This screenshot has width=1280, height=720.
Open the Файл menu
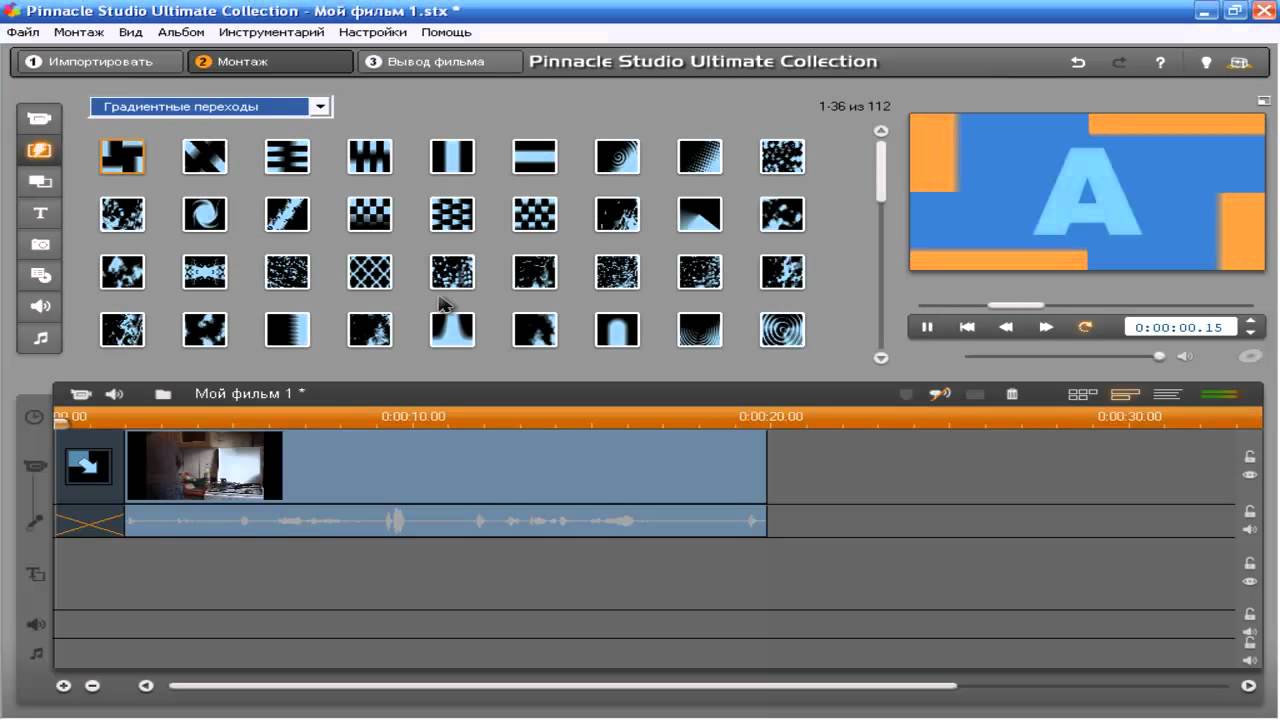[x=22, y=32]
